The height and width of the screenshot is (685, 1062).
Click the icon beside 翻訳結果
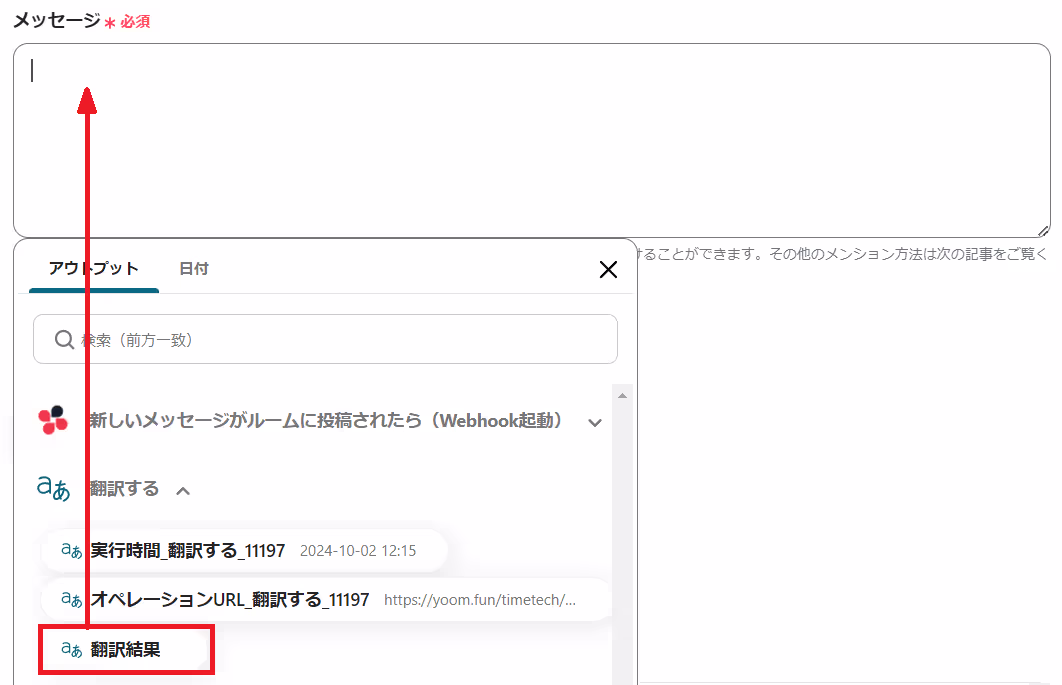71,650
